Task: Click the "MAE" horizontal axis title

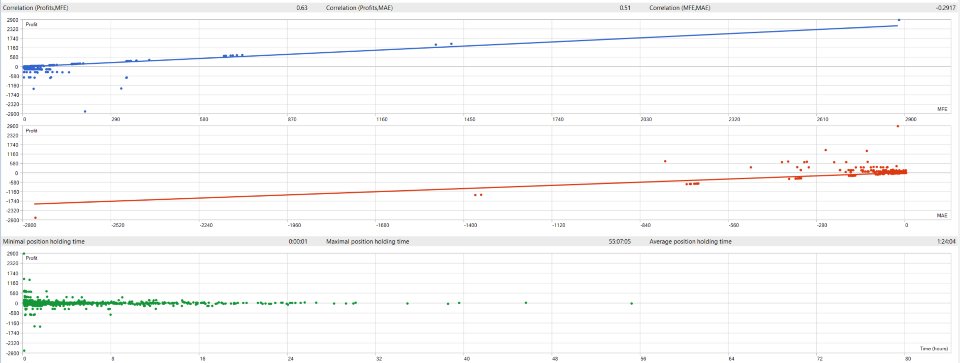Action: 942,215
